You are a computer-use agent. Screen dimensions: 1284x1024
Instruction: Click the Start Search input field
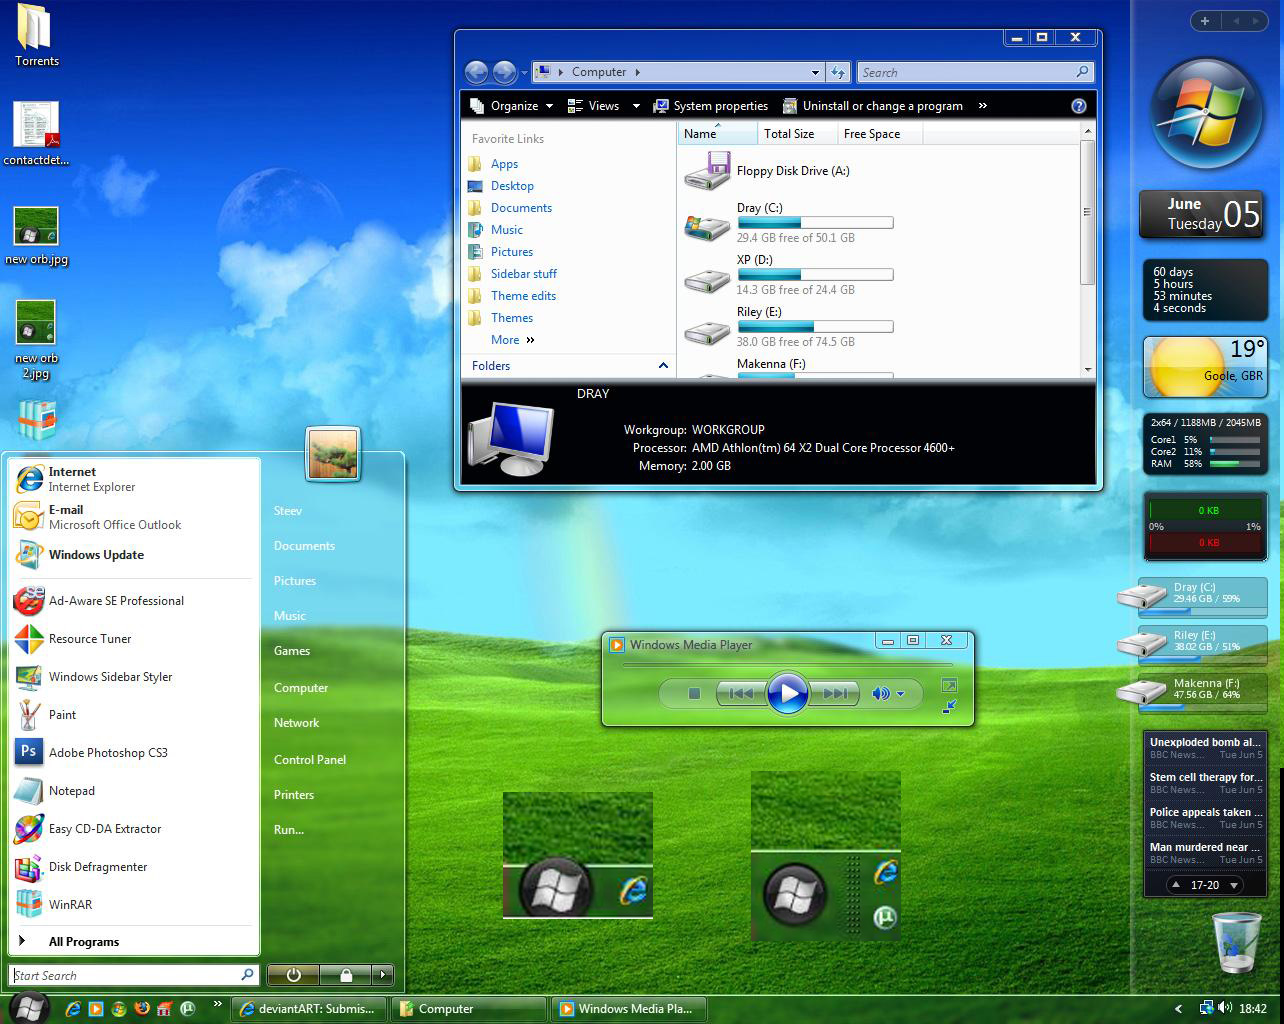[134, 975]
